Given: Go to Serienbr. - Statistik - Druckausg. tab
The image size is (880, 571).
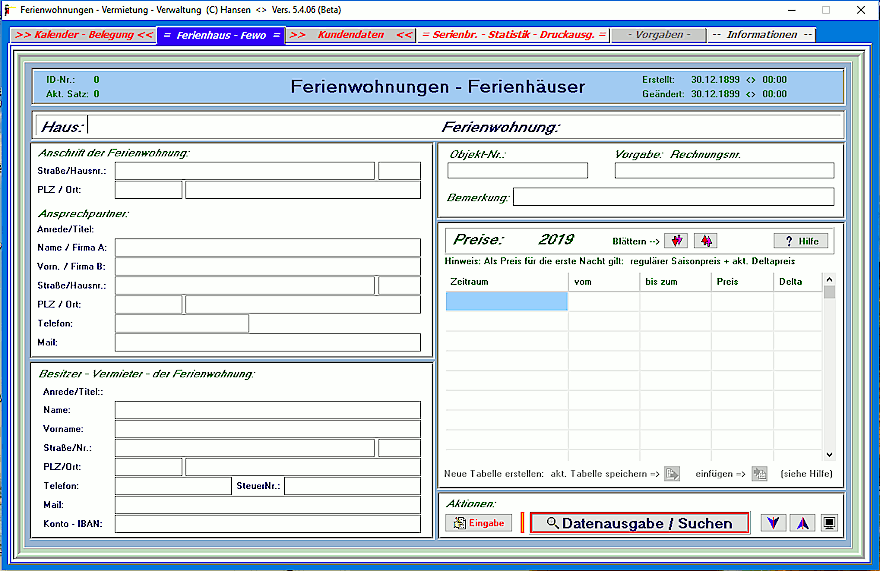Looking at the screenshot, I should [513, 35].
